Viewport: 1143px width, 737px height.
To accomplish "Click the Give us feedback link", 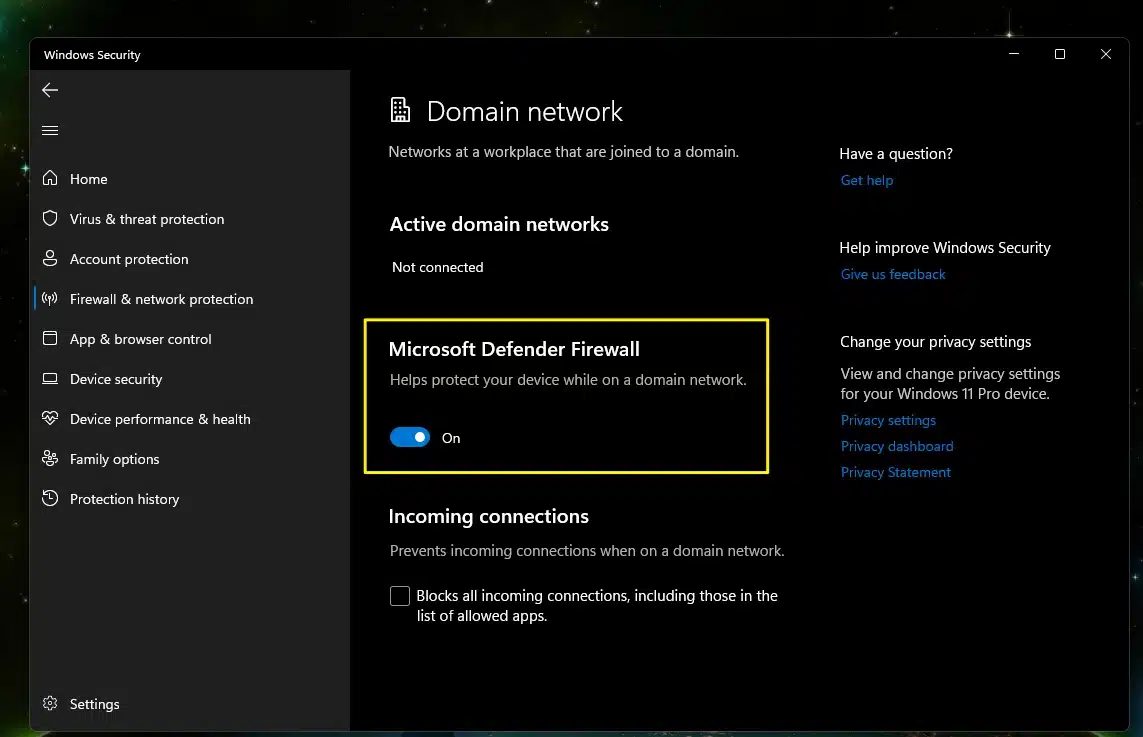I will [892, 274].
